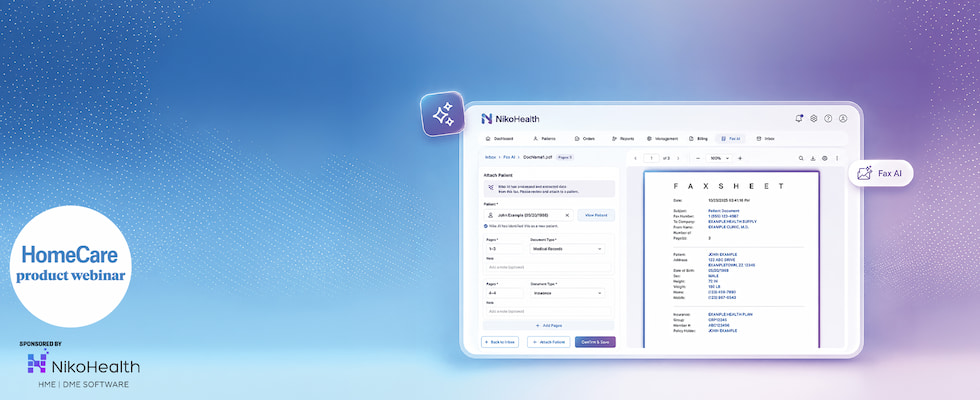
Task: Click the sparkle AI badge icon
Action: (443, 114)
